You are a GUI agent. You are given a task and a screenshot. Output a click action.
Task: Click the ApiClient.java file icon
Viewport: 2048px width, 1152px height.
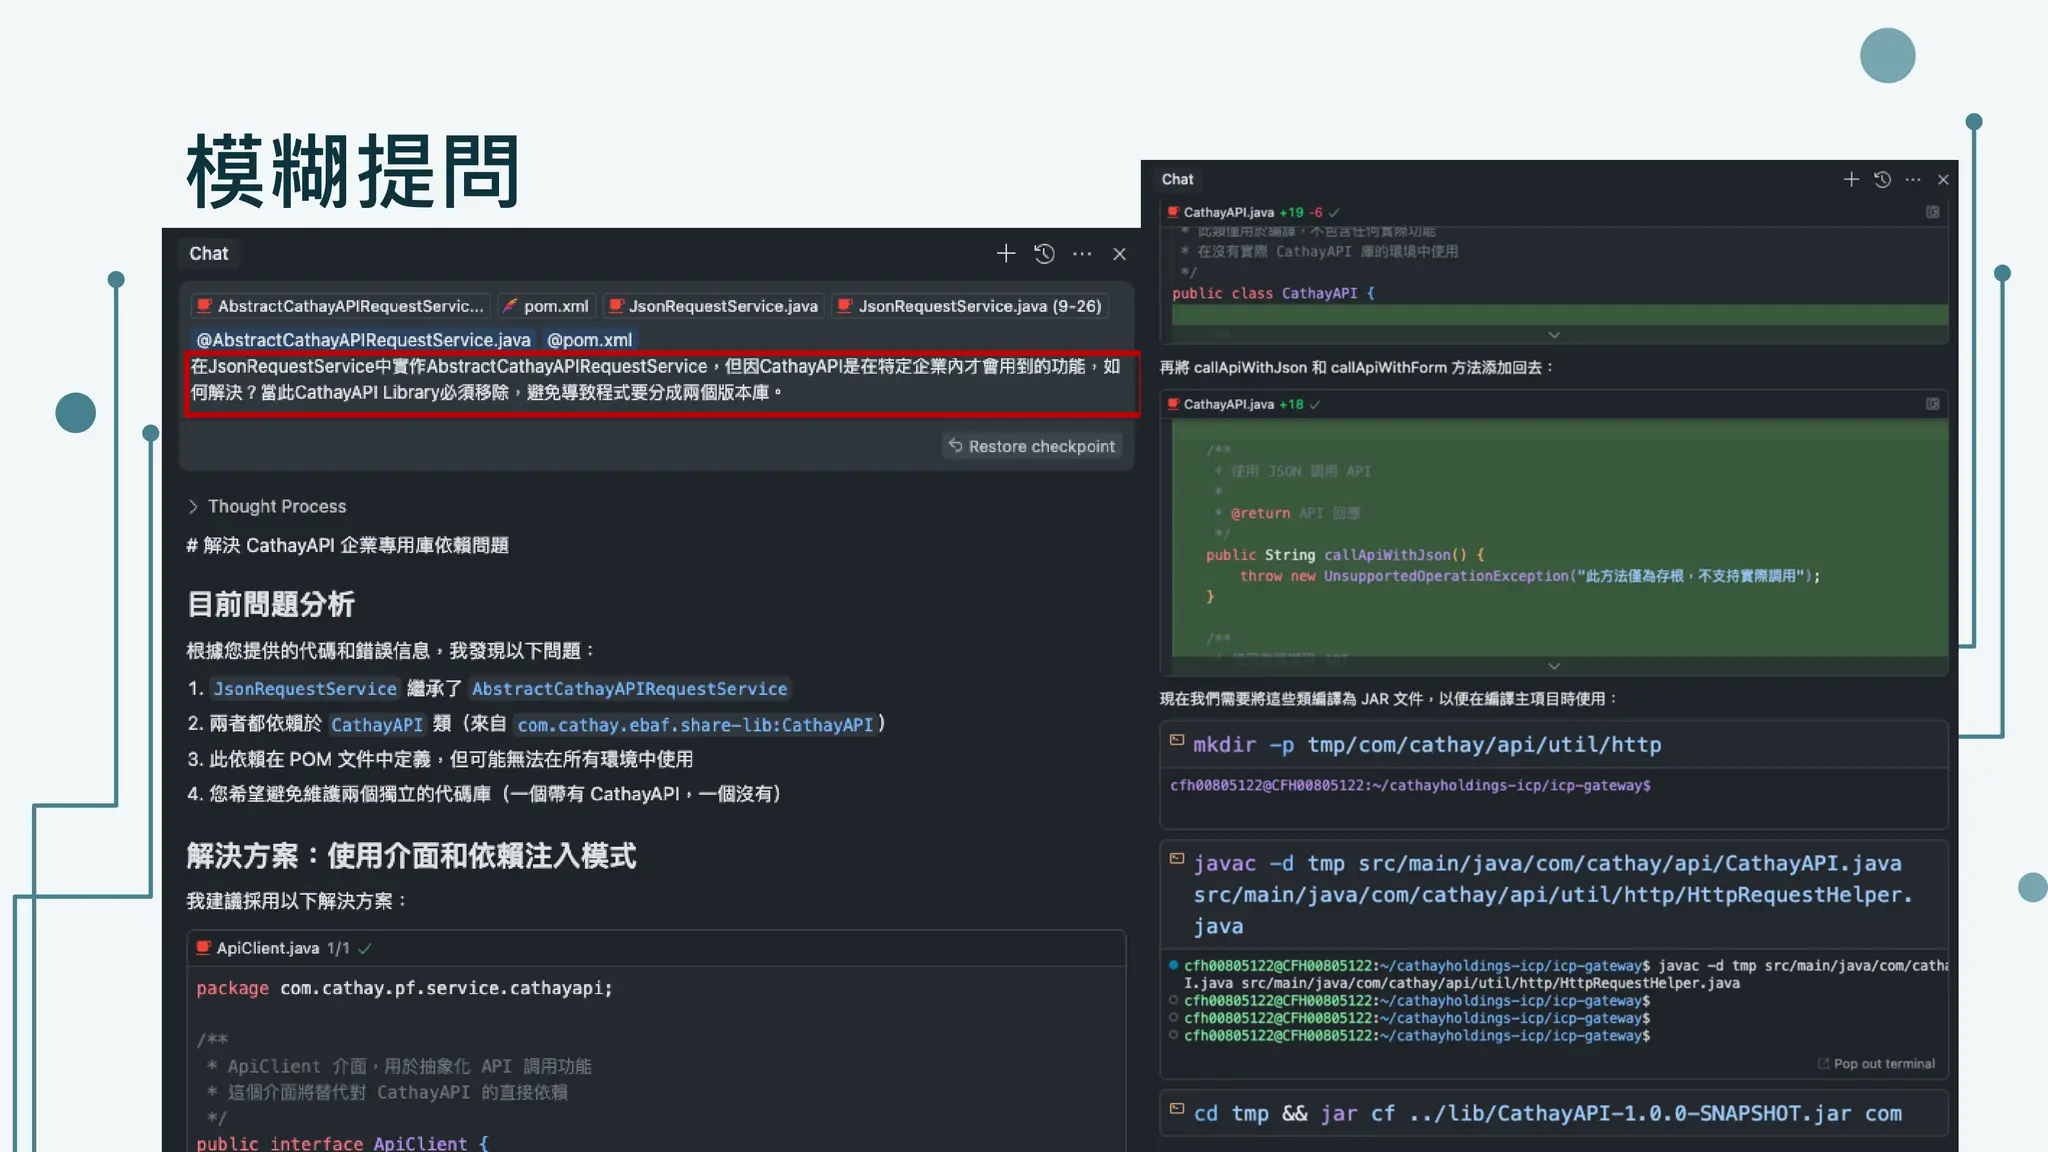pos(204,948)
